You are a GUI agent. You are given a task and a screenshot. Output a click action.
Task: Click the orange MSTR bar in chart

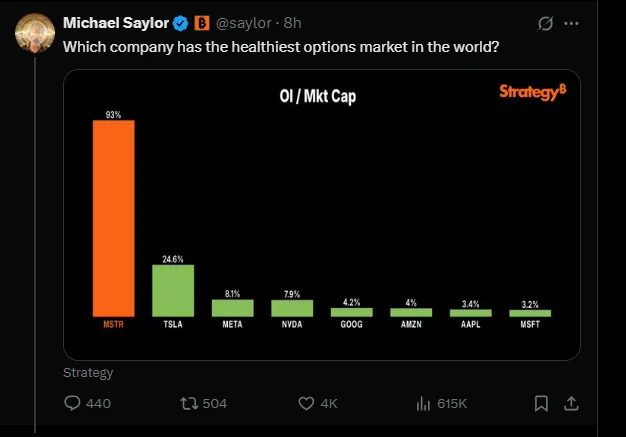tap(113, 218)
